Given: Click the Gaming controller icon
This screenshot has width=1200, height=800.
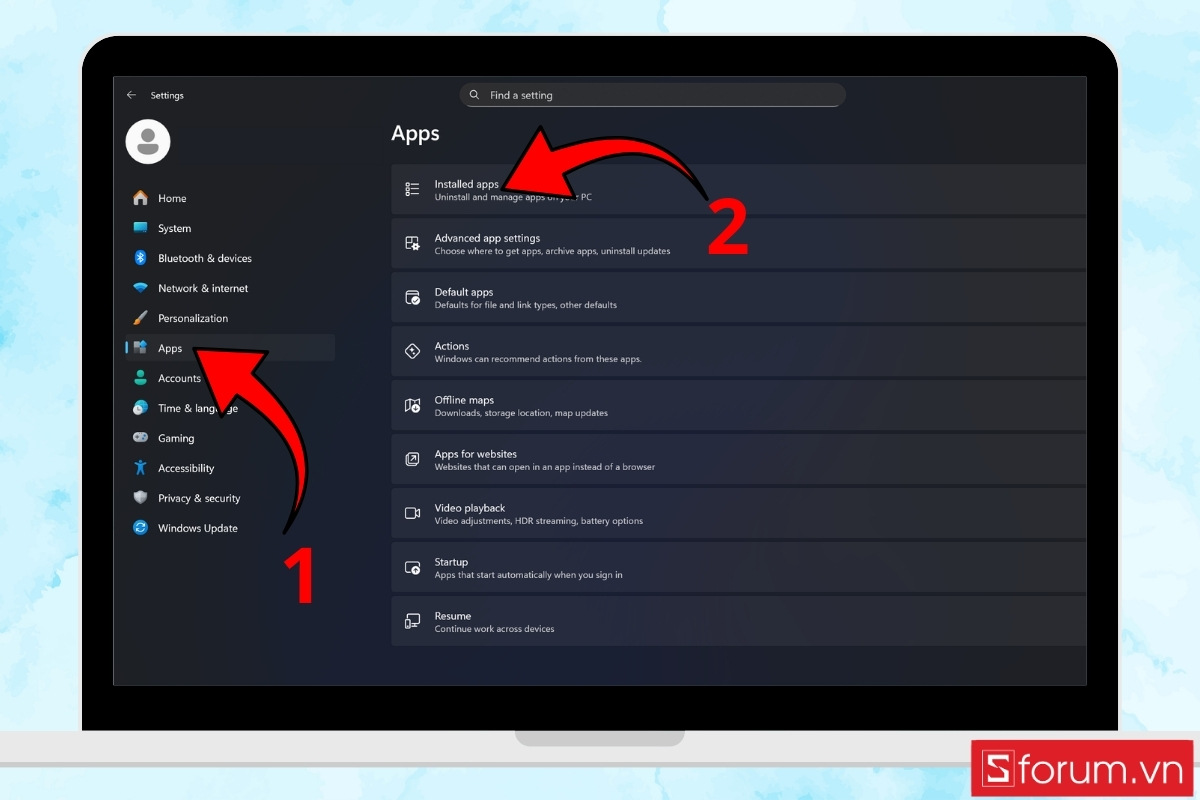Looking at the screenshot, I should pos(140,438).
